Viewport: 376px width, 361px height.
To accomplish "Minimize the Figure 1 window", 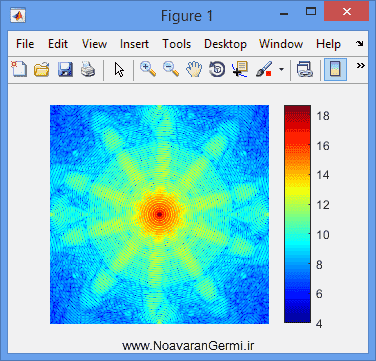I will (284, 14).
